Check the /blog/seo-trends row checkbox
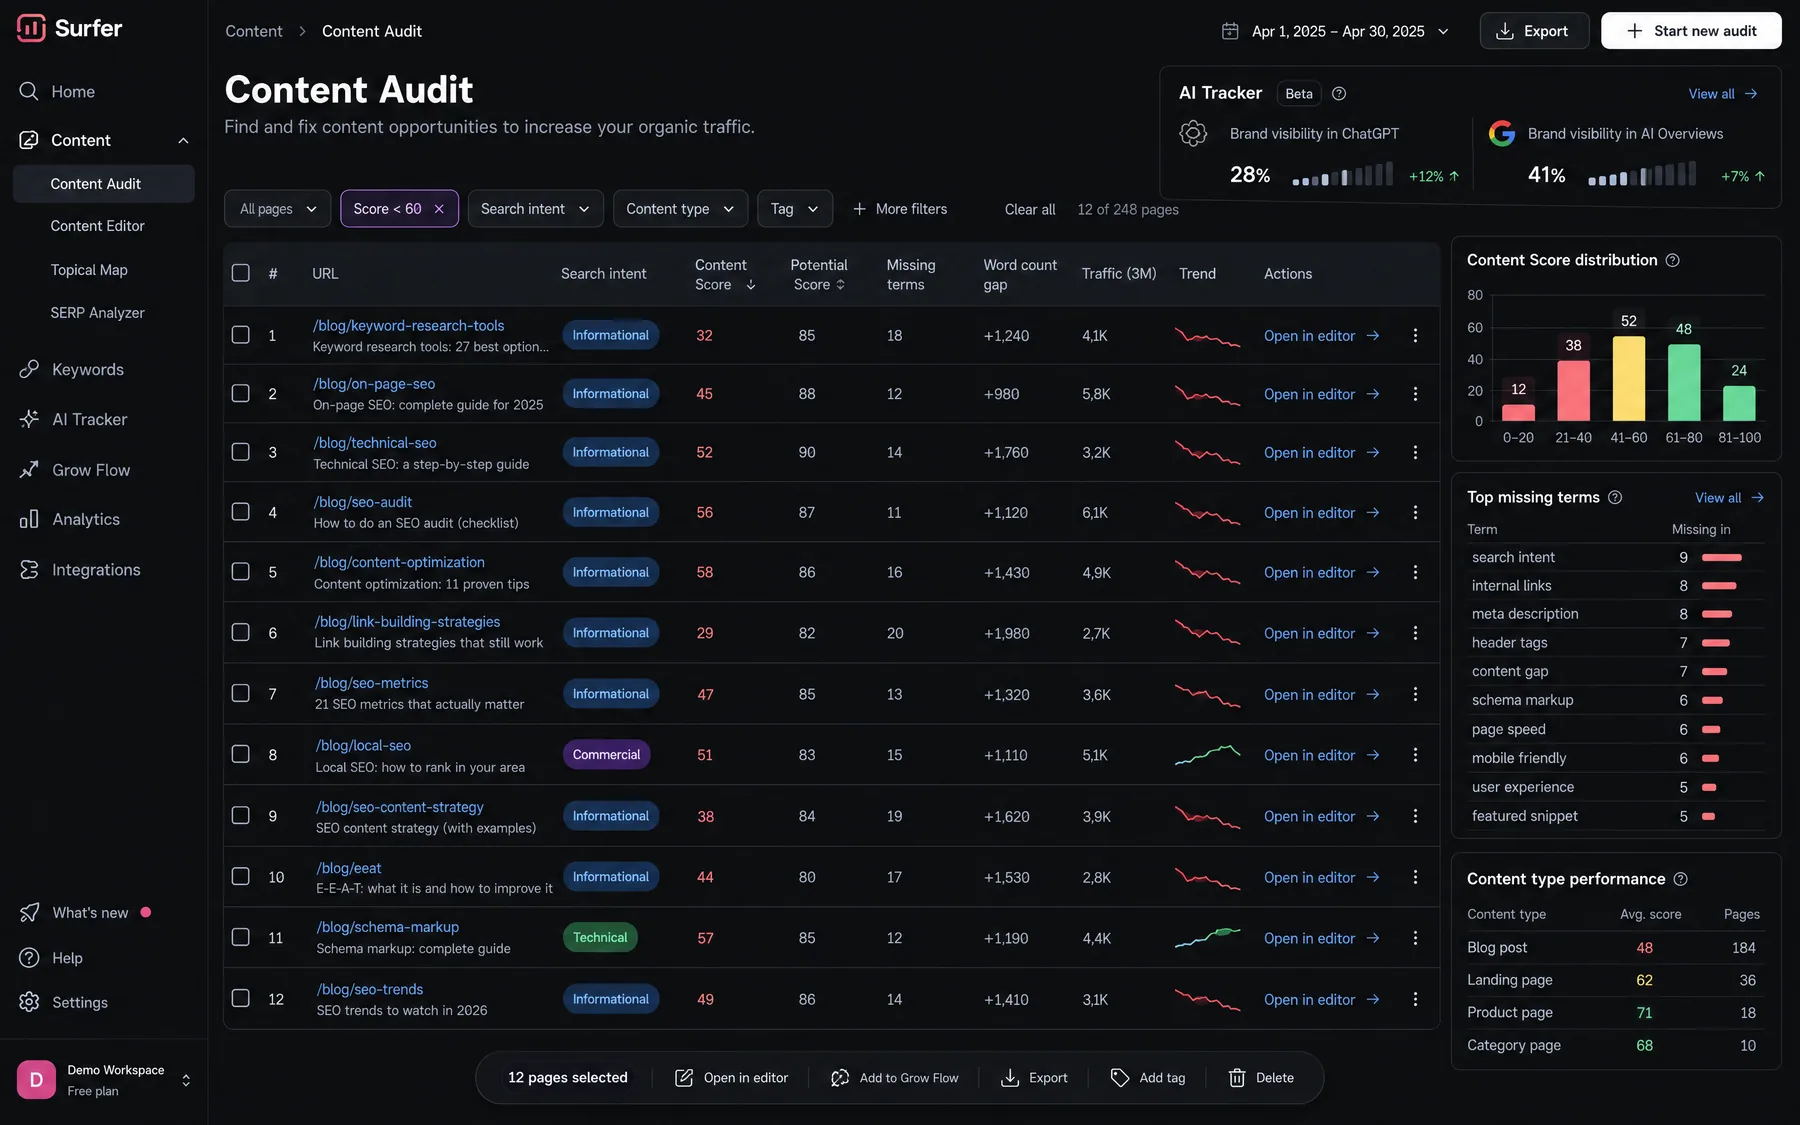The height and width of the screenshot is (1125, 1800). tap(241, 998)
